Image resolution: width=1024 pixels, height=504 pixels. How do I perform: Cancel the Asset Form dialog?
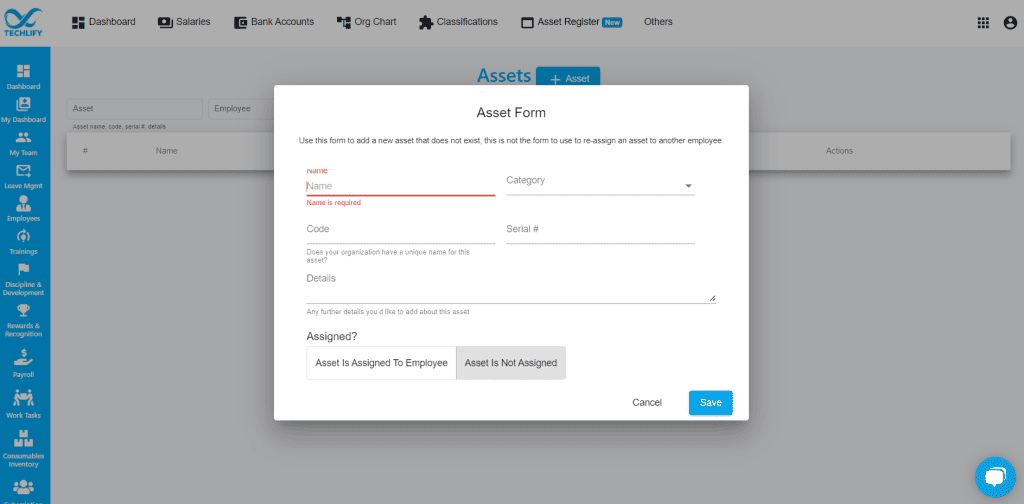647,403
